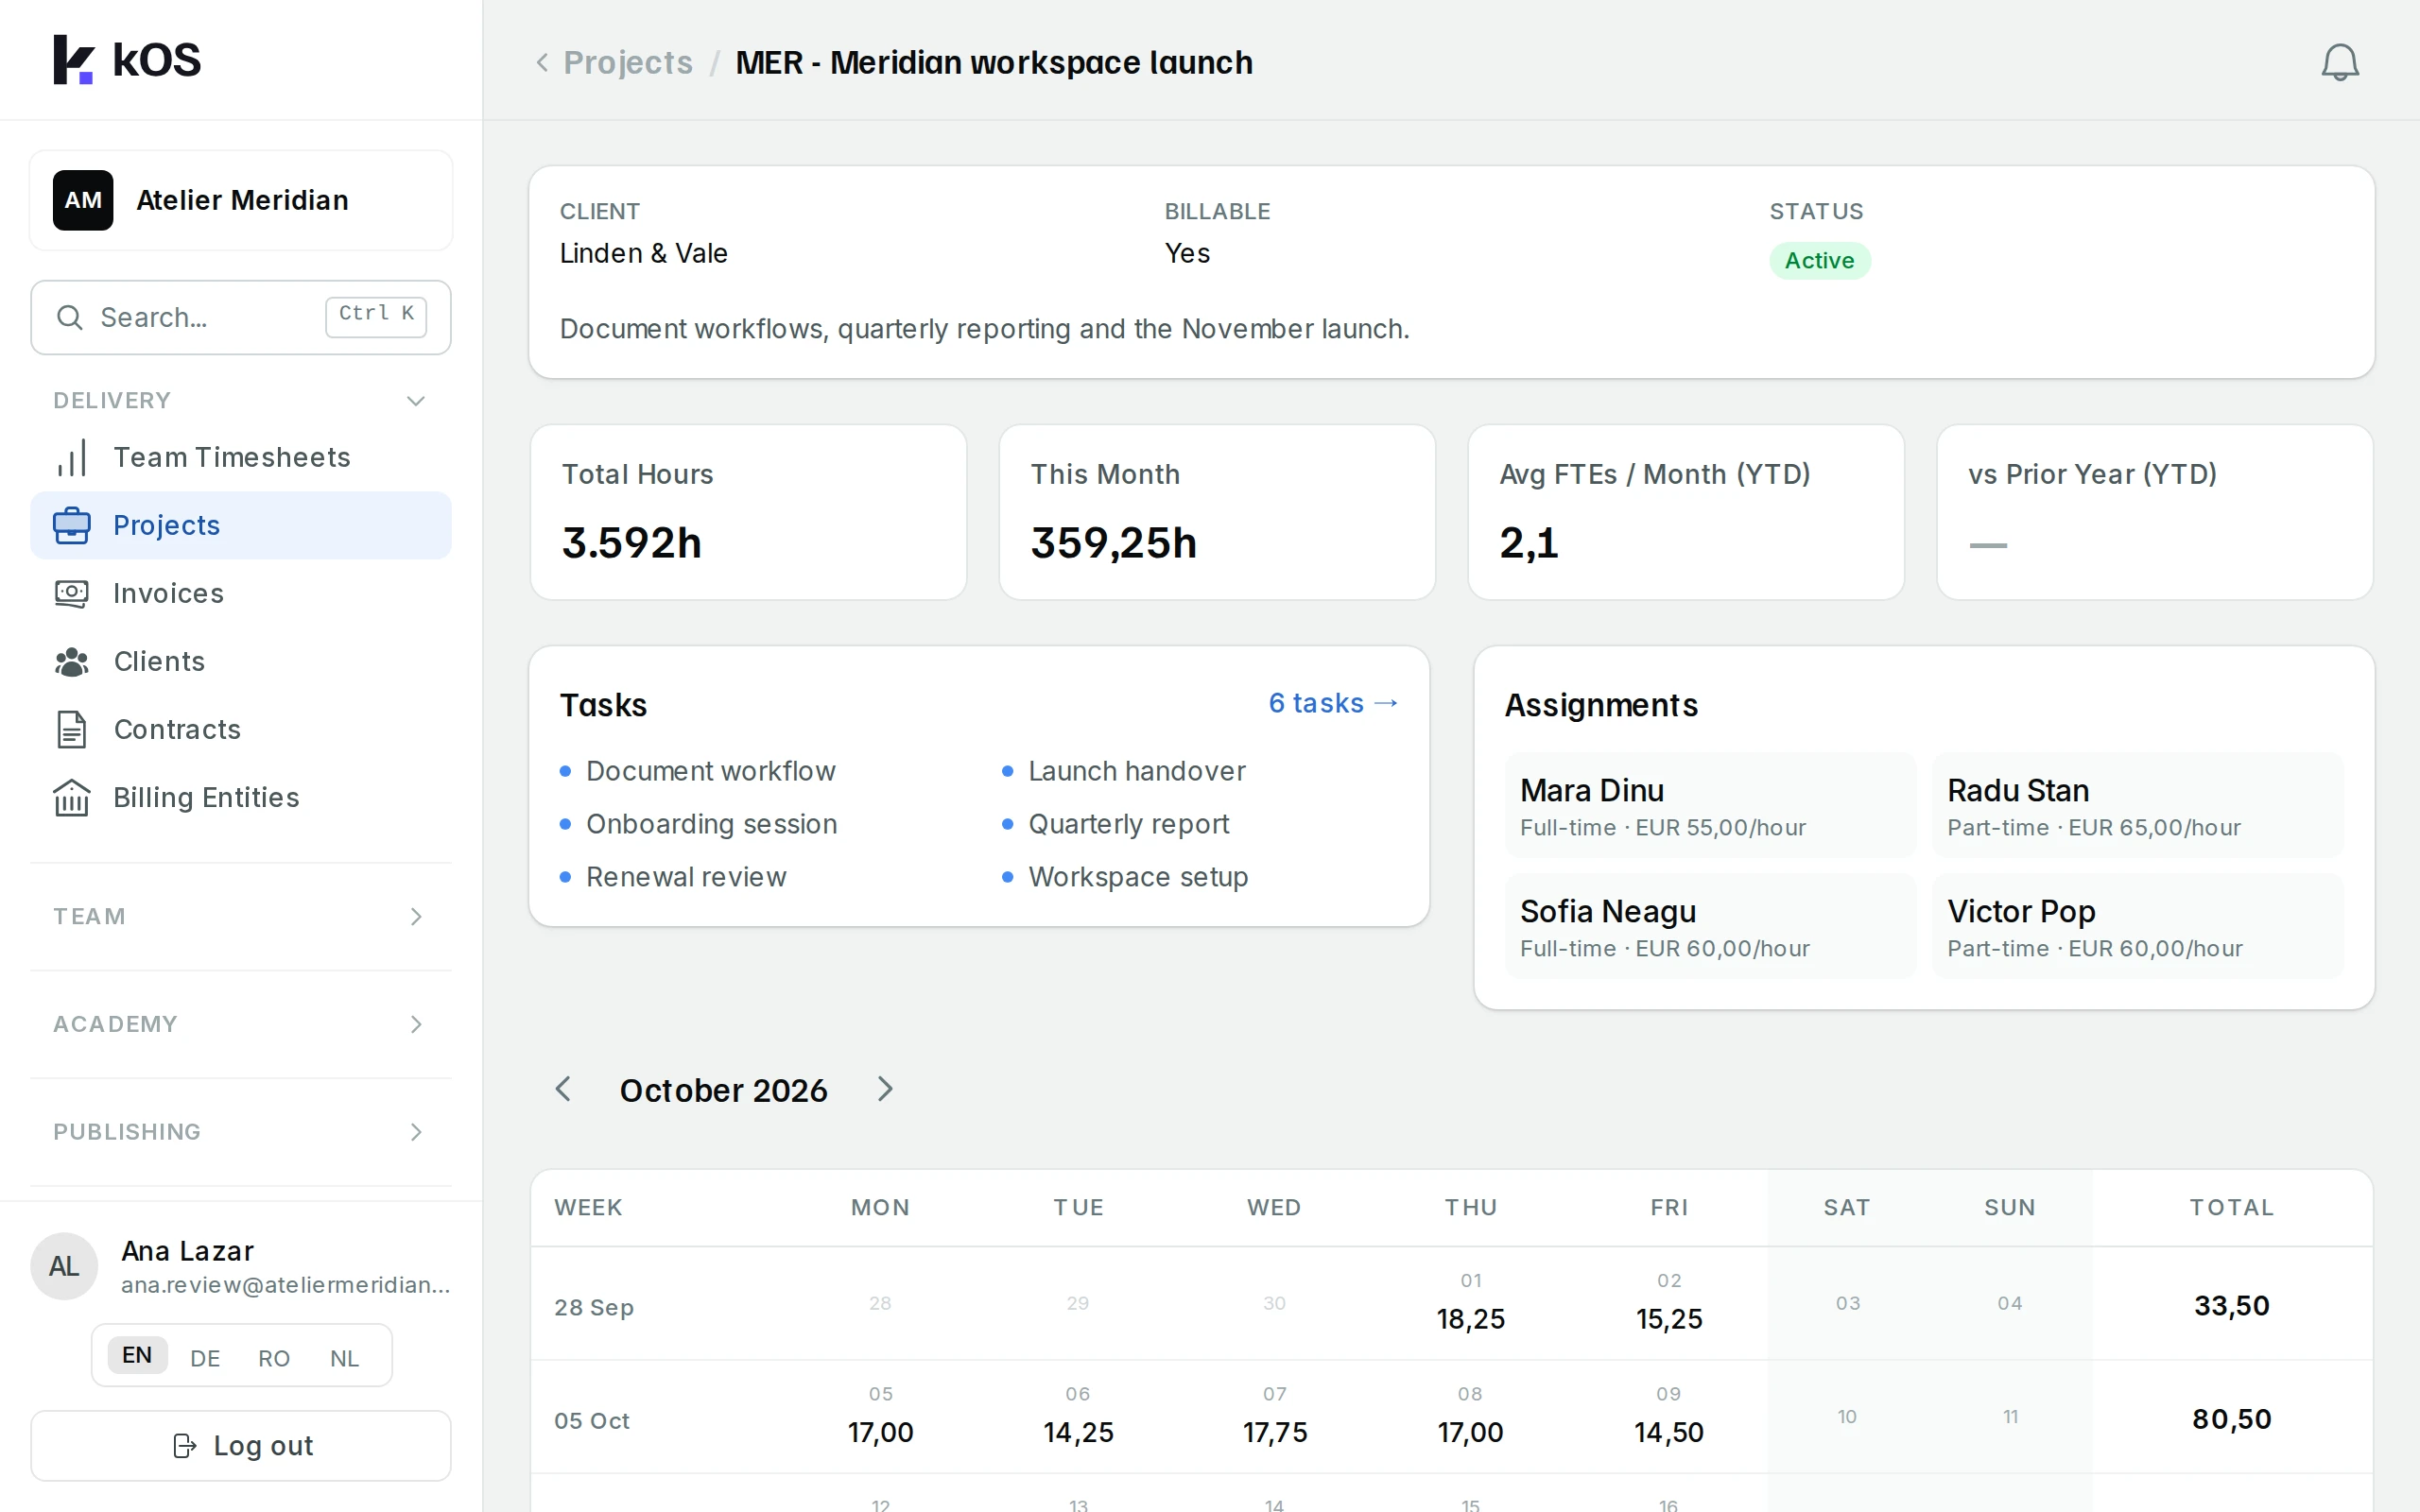Click the search magnifier icon

[69, 318]
